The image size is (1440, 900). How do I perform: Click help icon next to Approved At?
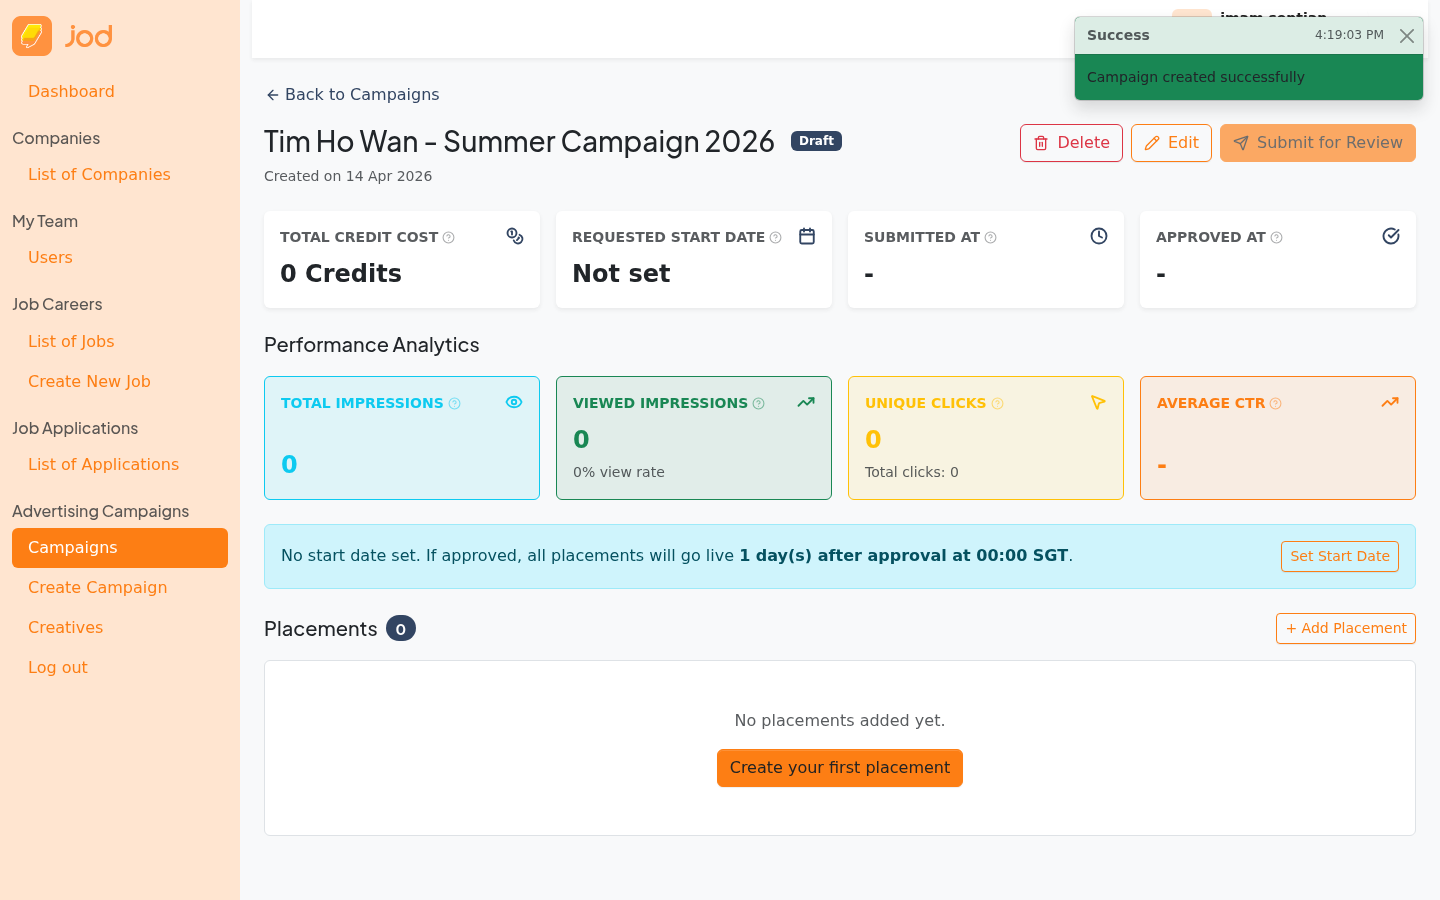pyautogui.click(x=1277, y=238)
